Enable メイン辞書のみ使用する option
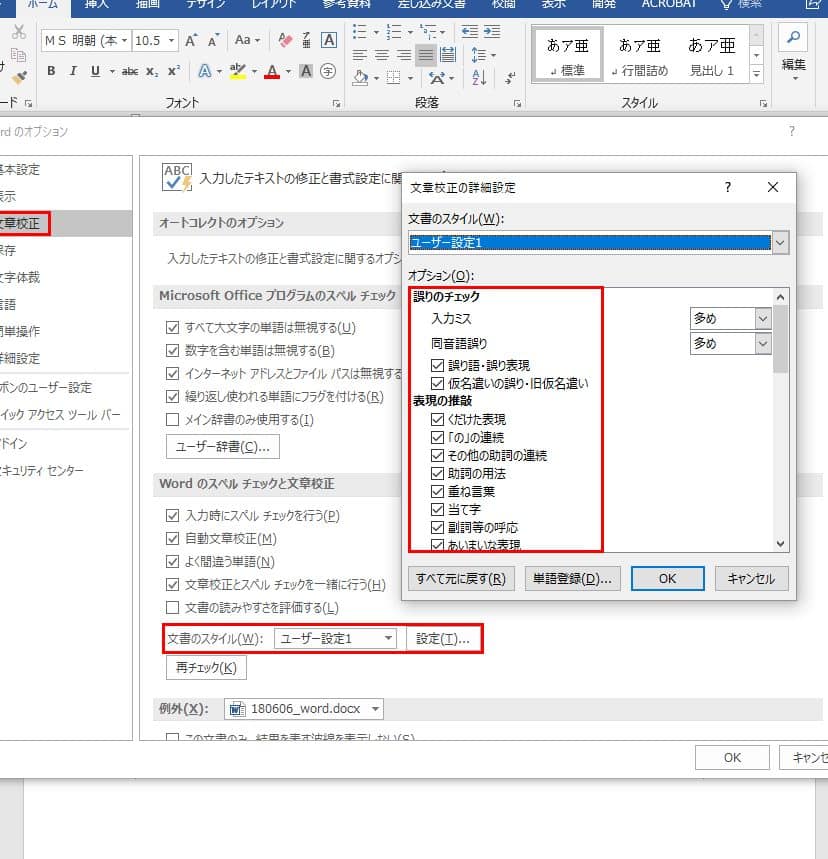Viewport: 828px width, 859px height. tap(172, 419)
